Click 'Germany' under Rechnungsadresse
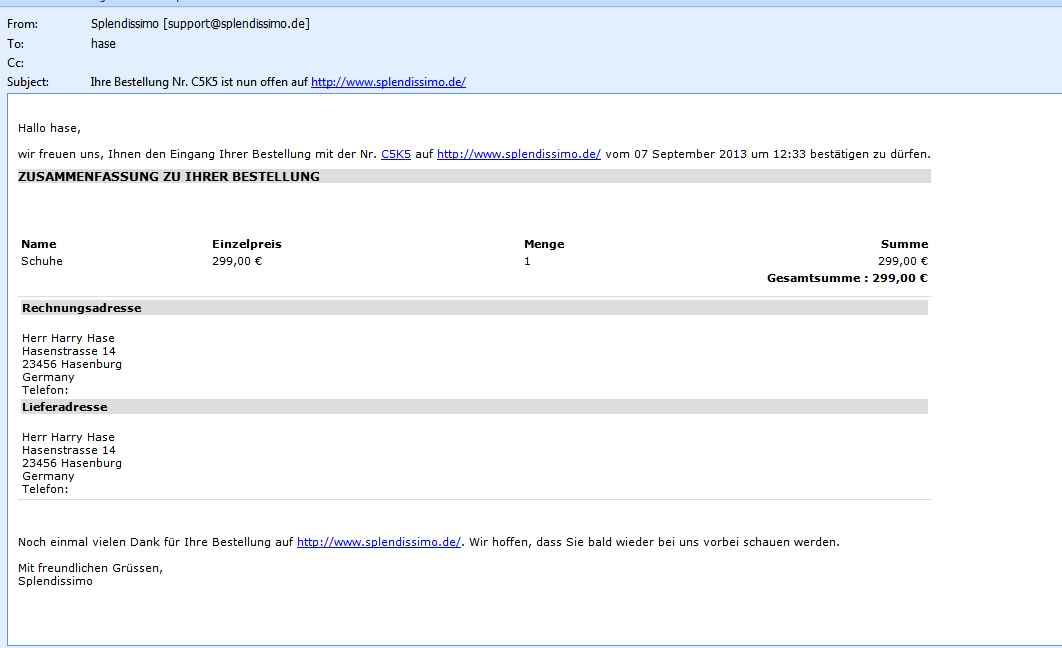The width and height of the screenshot is (1062, 648). (x=48, y=377)
